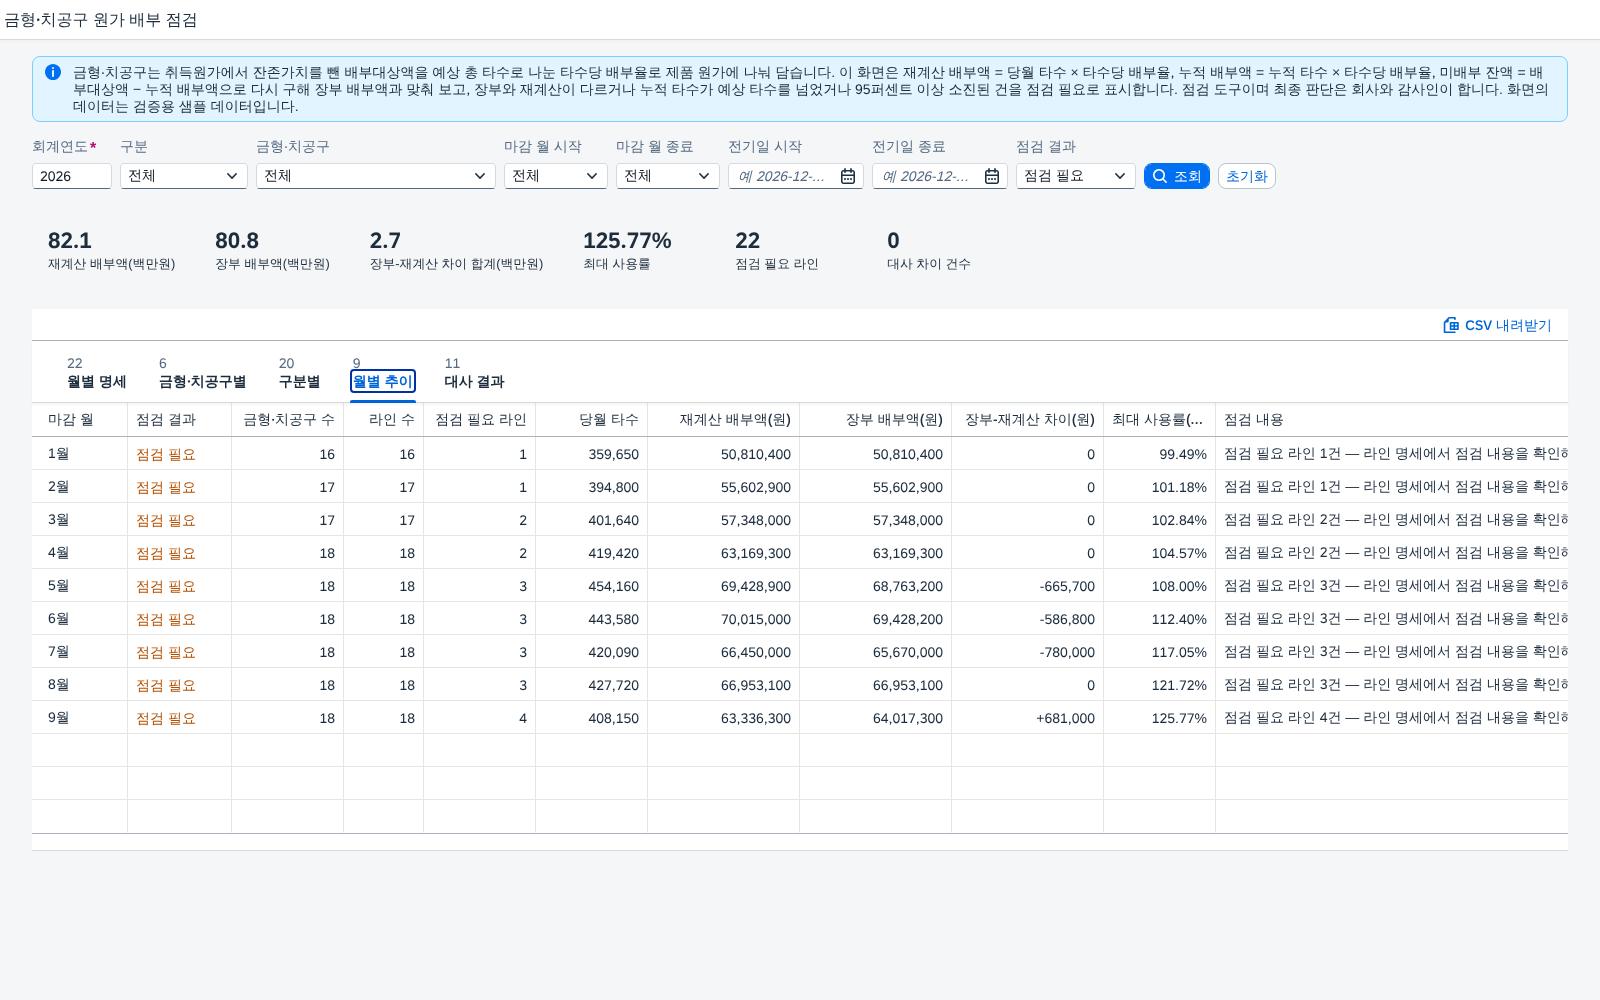
Task: Click the -665,700 difference value
Action: [1067, 586]
